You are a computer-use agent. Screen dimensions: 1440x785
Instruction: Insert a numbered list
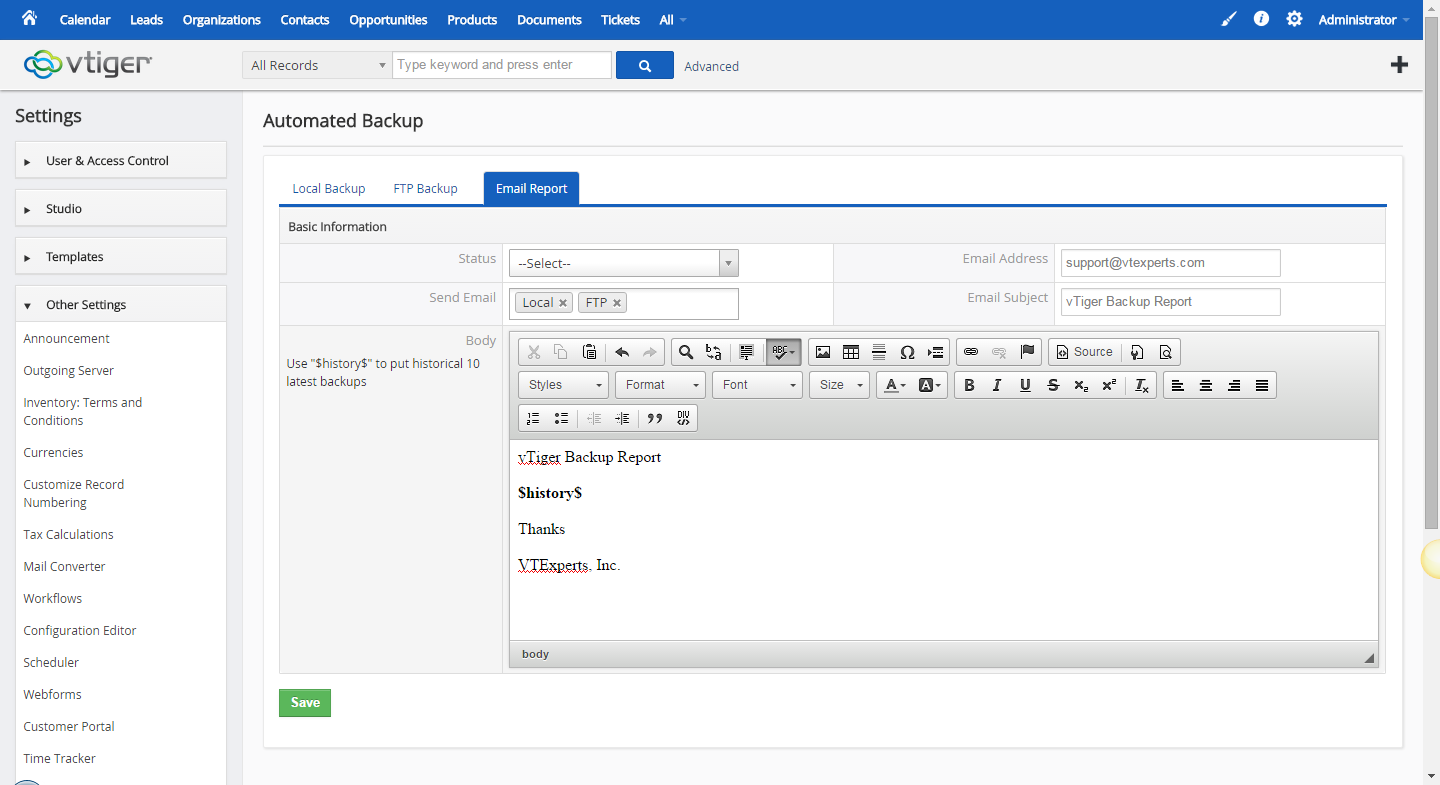[x=533, y=418]
